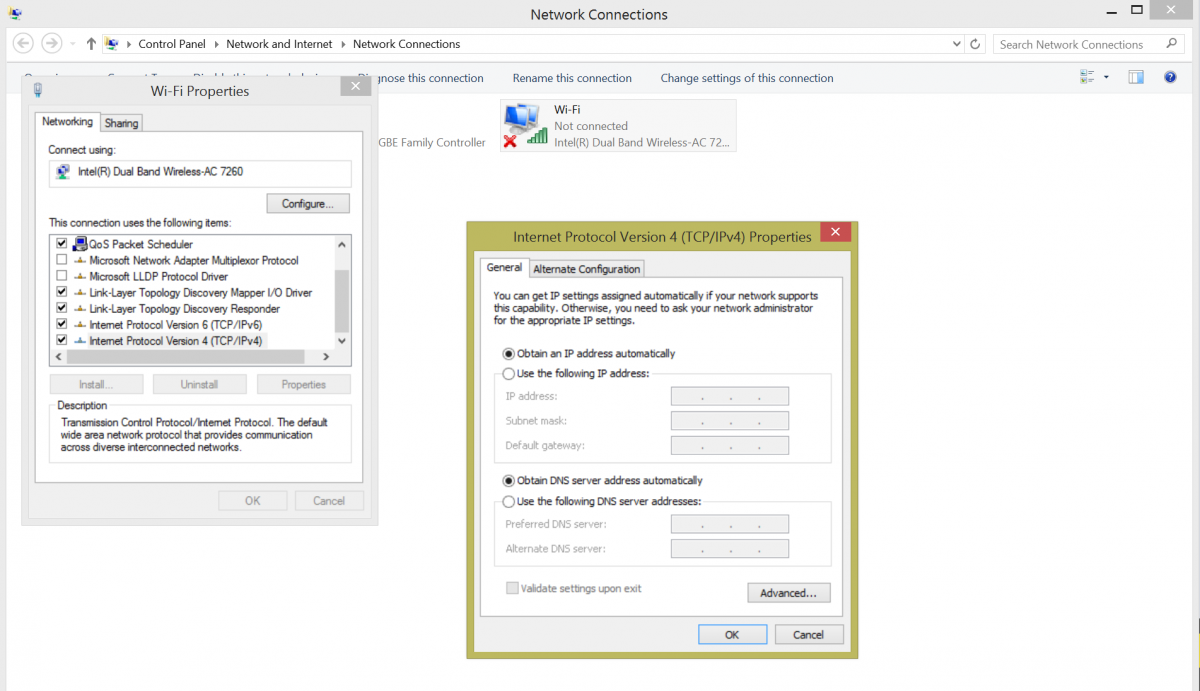This screenshot has height=691, width=1200.
Task: Click the Back navigation arrow
Action: coord(24,44)
